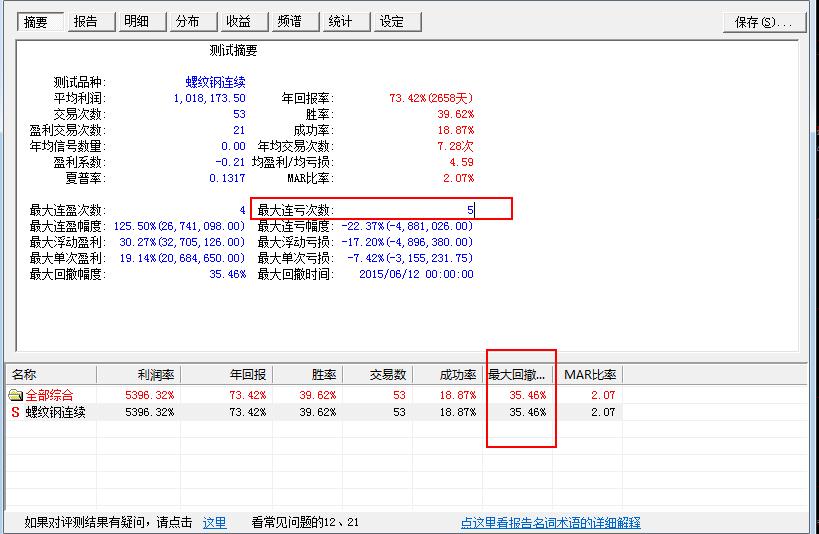The image size is (819, 534).
Task: Sort by the 年回报 column header
Action: (227, 375)
